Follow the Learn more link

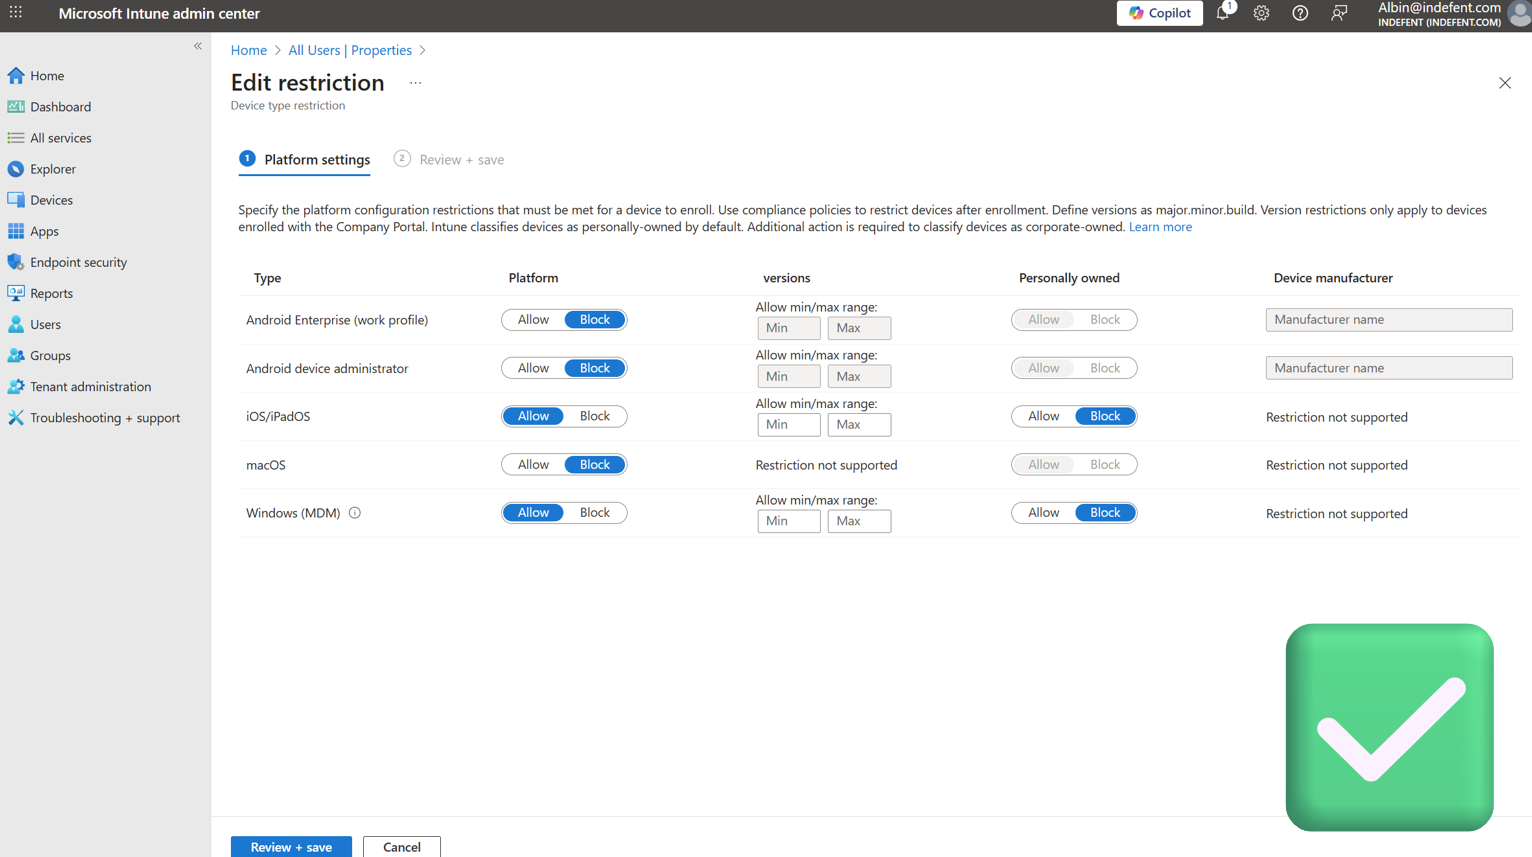coord(1160,227)
